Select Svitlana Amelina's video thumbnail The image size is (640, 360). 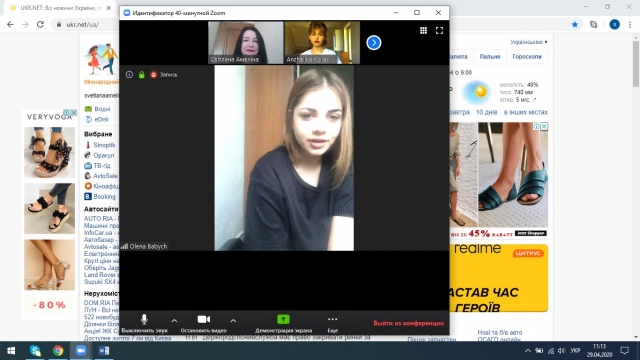coord(246,42)
